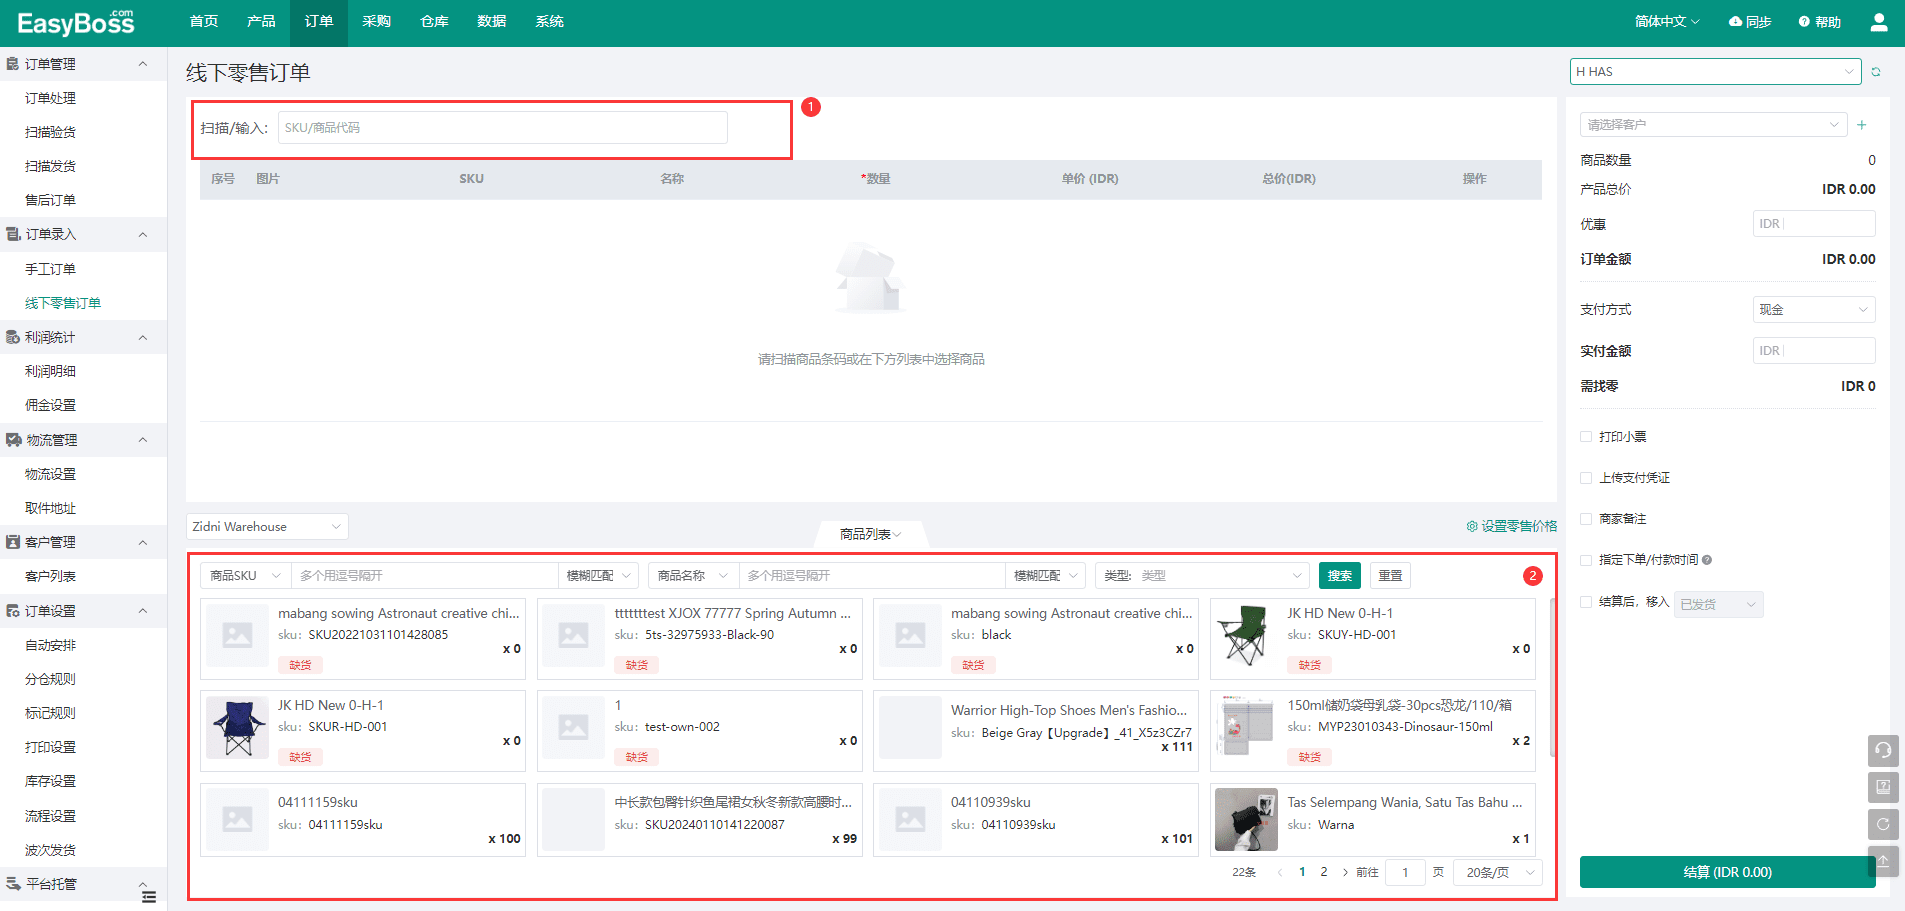
Task: Open the 采购 top menu
Action: click(376, 22)
